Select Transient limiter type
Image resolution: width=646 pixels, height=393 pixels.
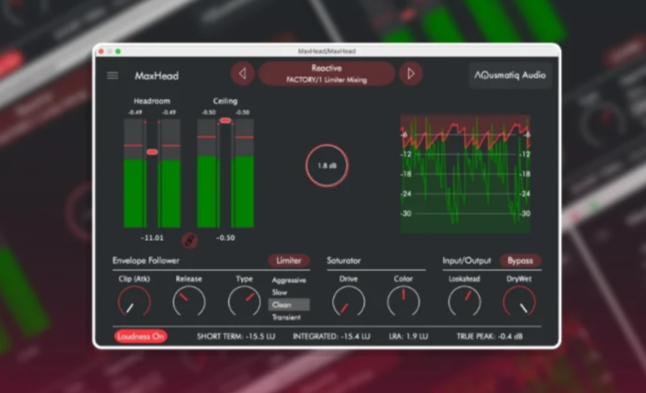[286, 317]
